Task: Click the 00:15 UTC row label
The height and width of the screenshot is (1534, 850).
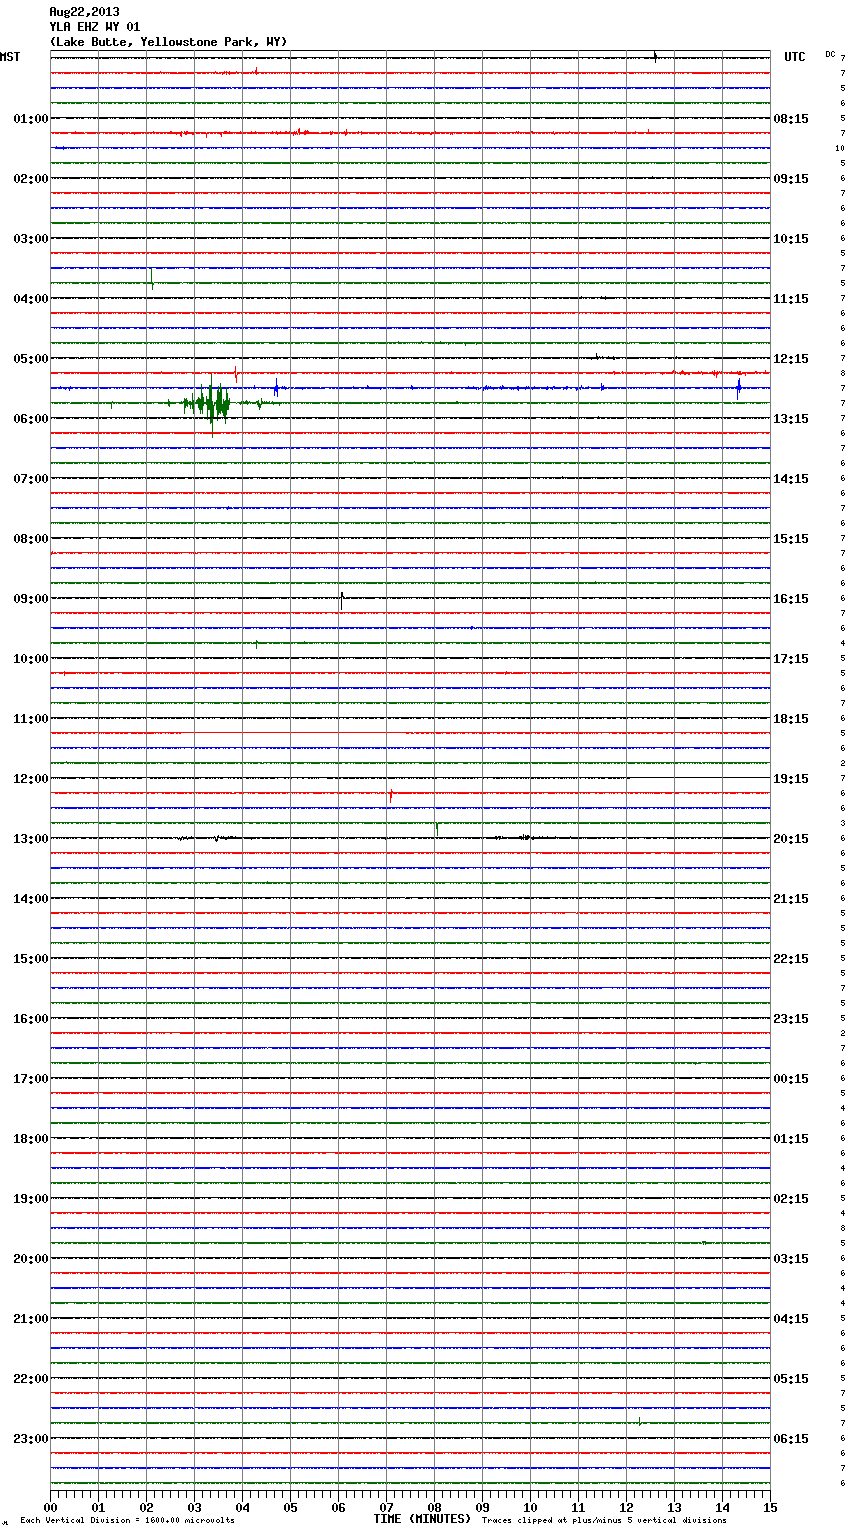Action: click(791, 1079)
